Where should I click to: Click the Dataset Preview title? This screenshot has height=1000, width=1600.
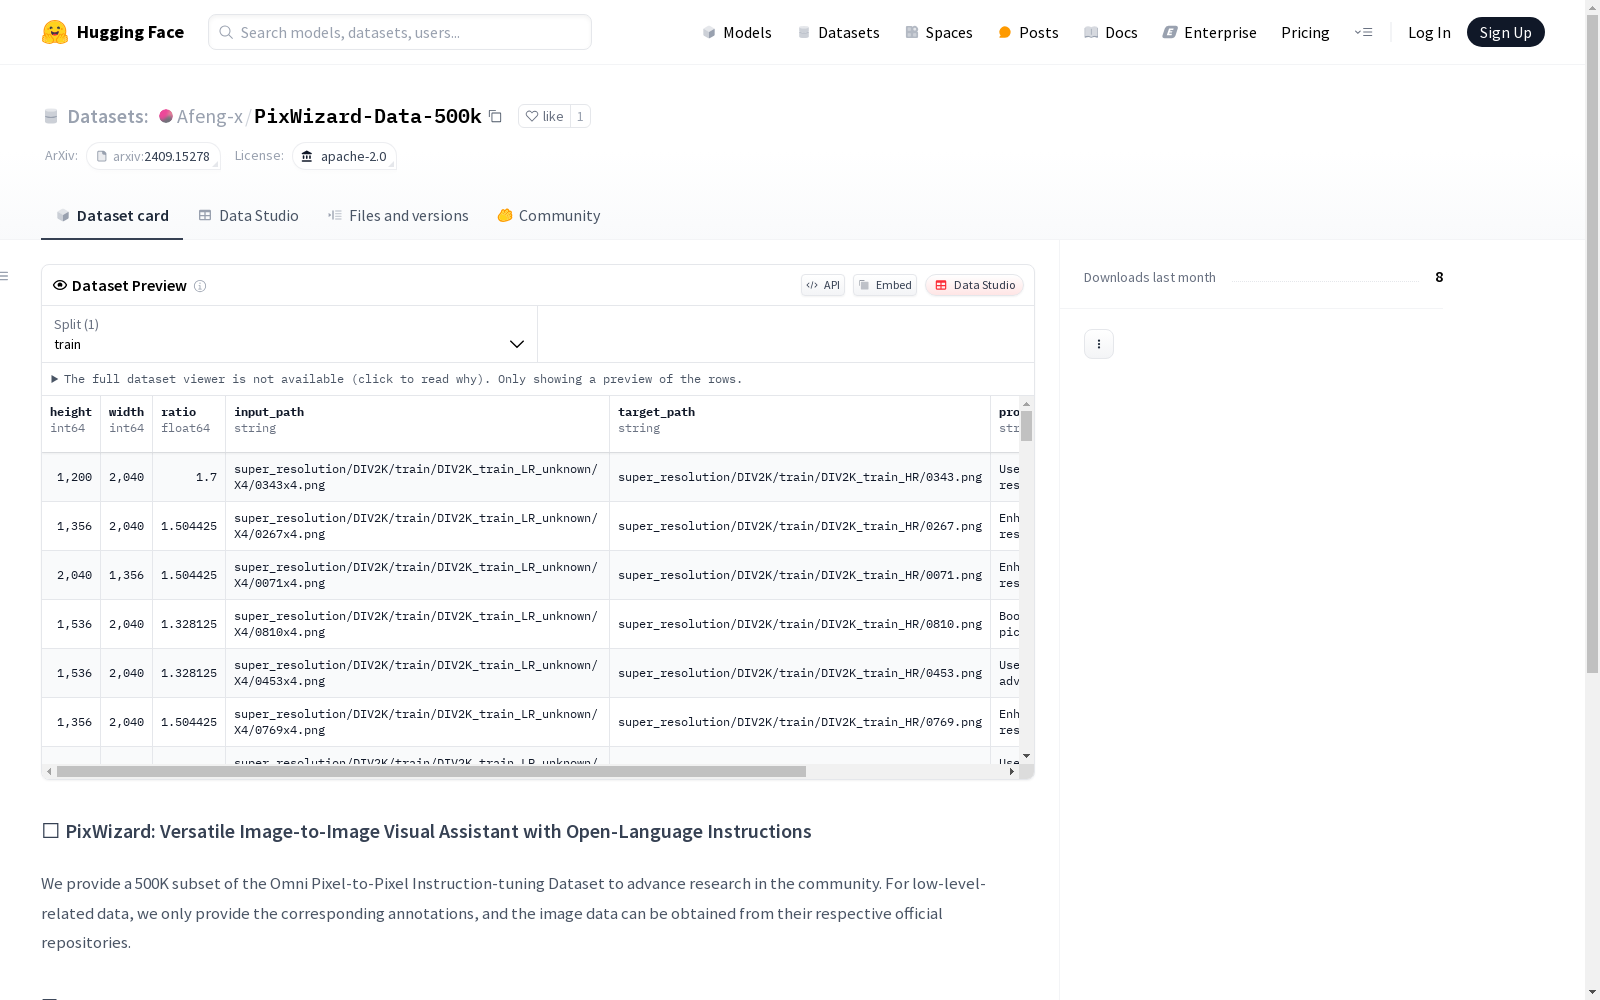click(129, 286)
